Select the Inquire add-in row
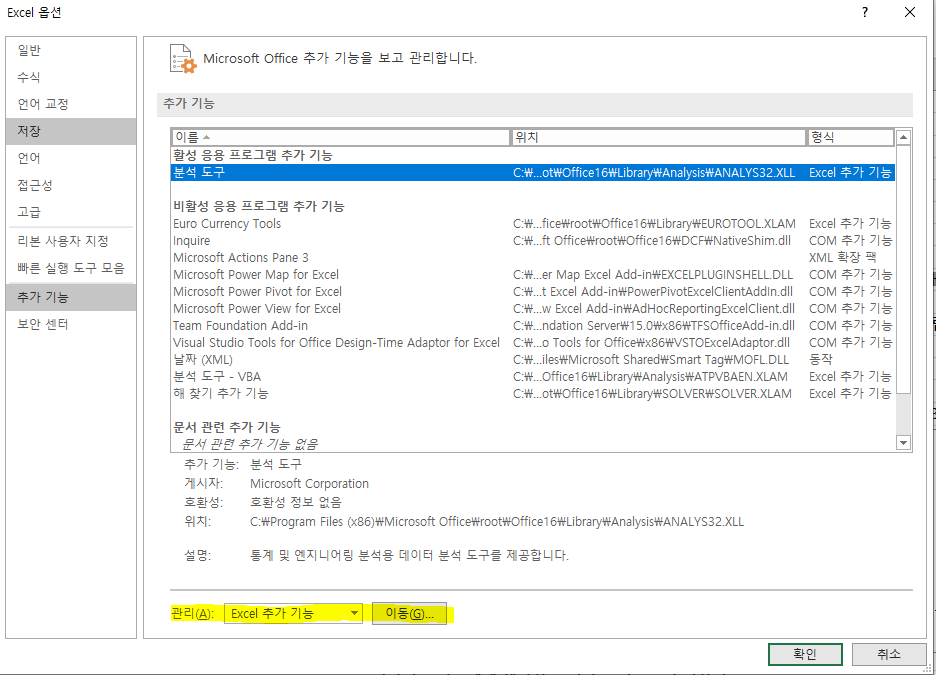This screenshot has height=675, width=936. click(x=533, y=241)
